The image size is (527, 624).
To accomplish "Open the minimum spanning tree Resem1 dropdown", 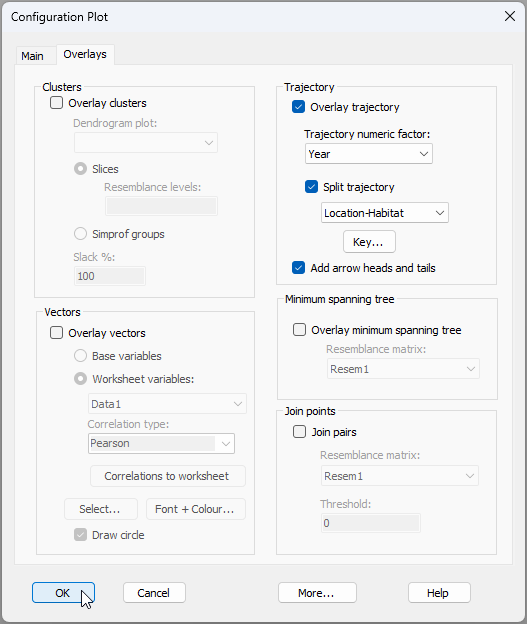I will (x=403, y=369).
